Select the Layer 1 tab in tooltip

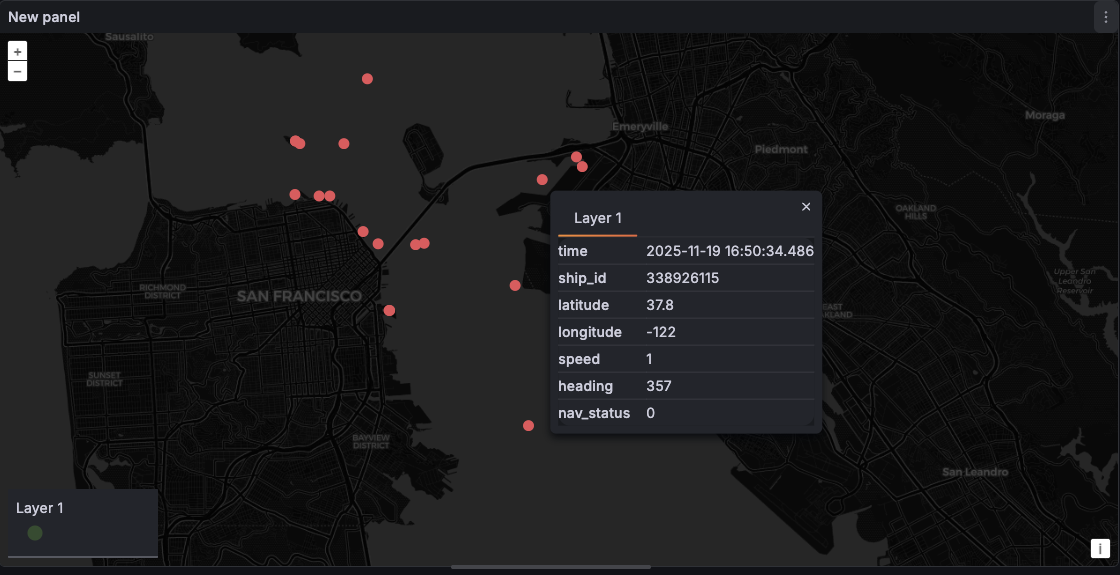pyautogui.click(x=598, y=219)
